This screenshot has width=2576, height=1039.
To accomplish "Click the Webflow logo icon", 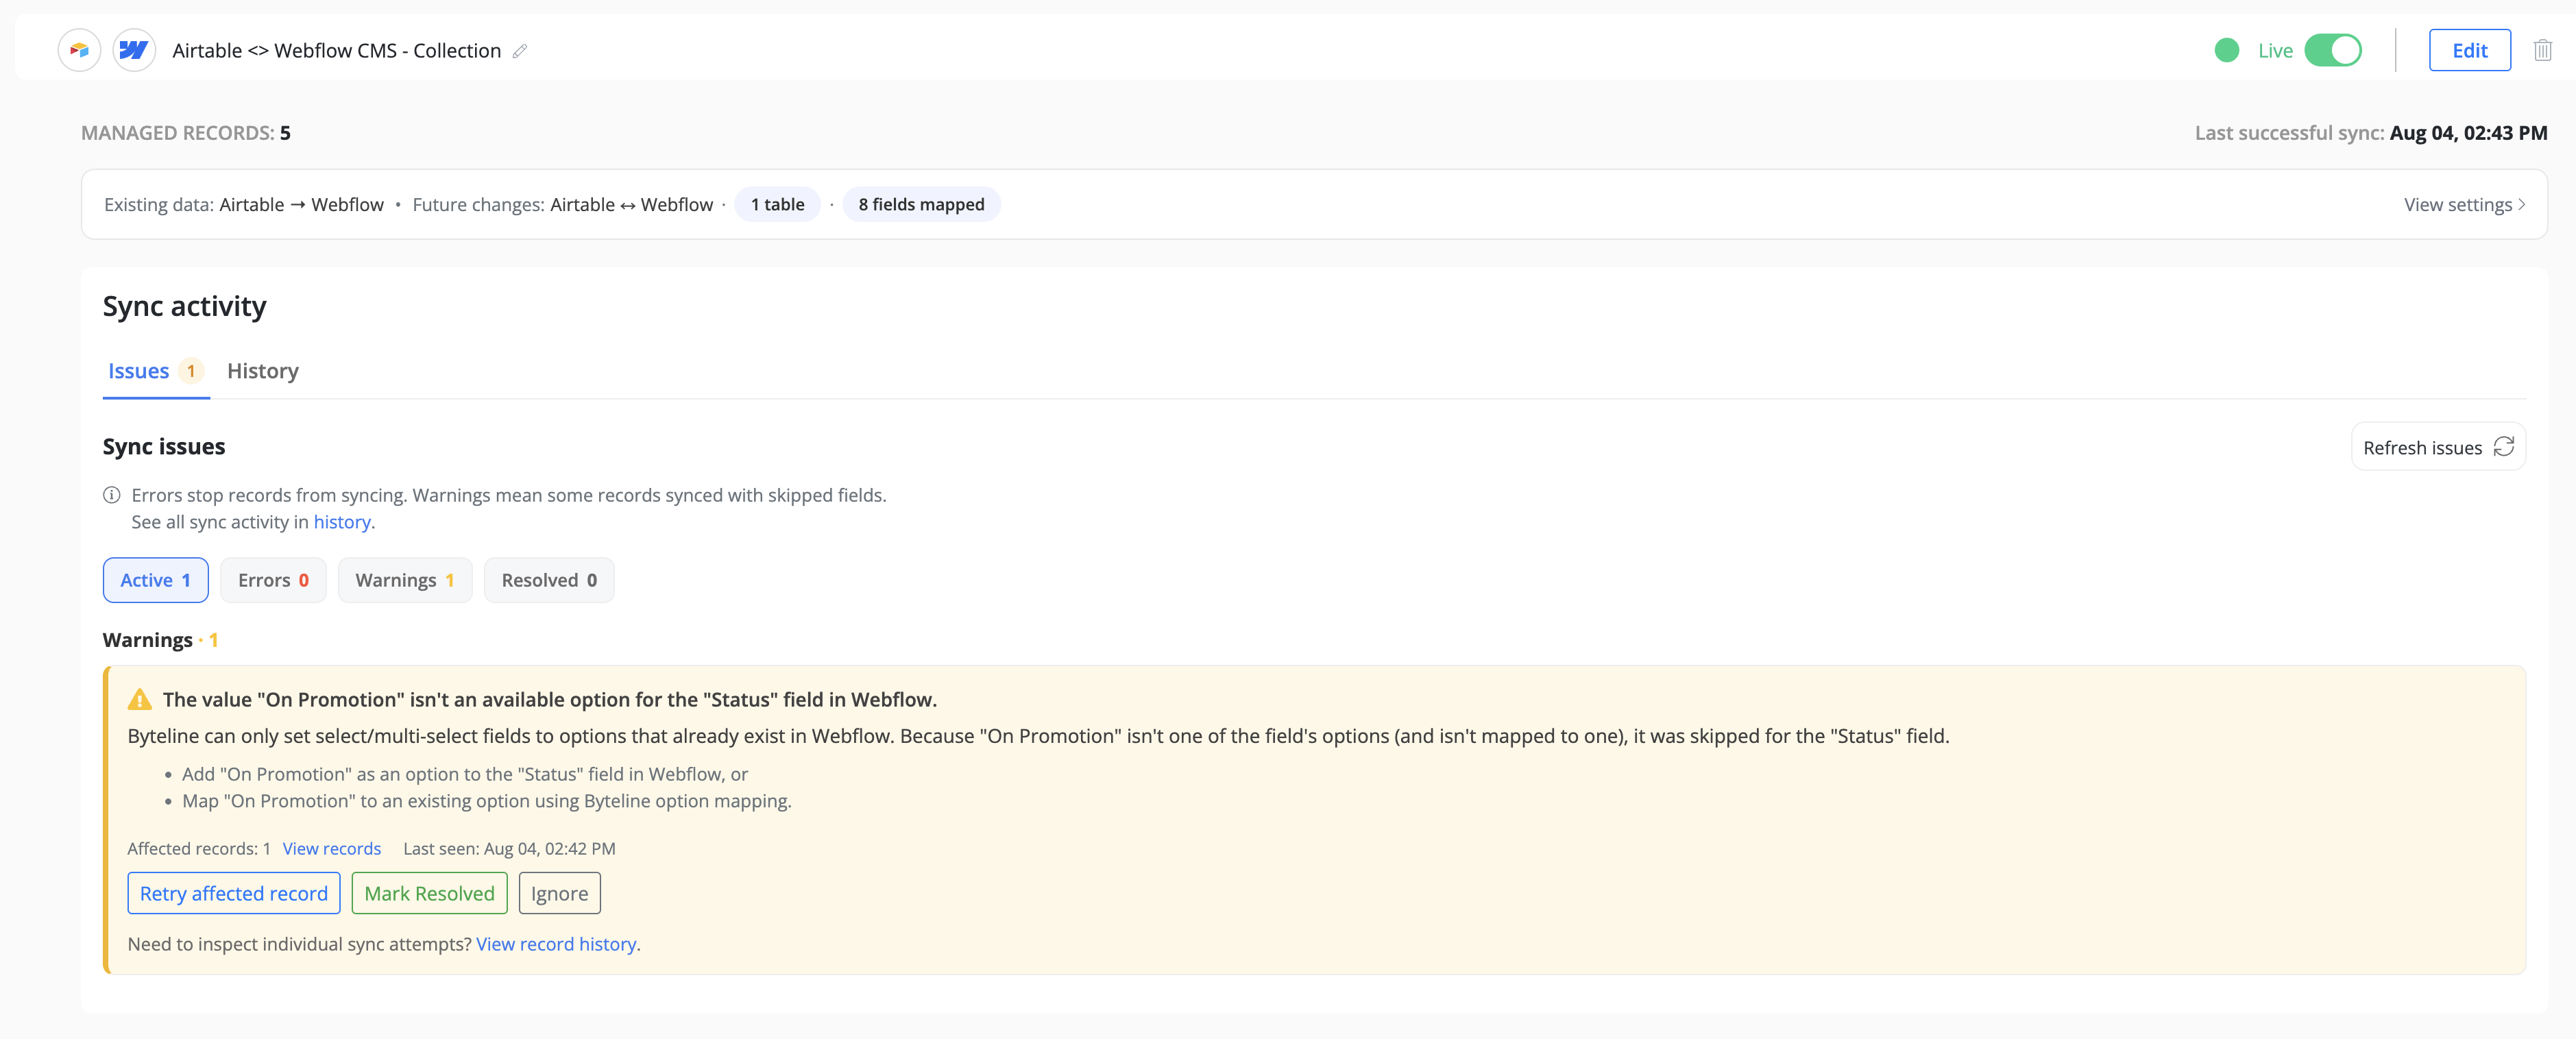I will [134, 50].
